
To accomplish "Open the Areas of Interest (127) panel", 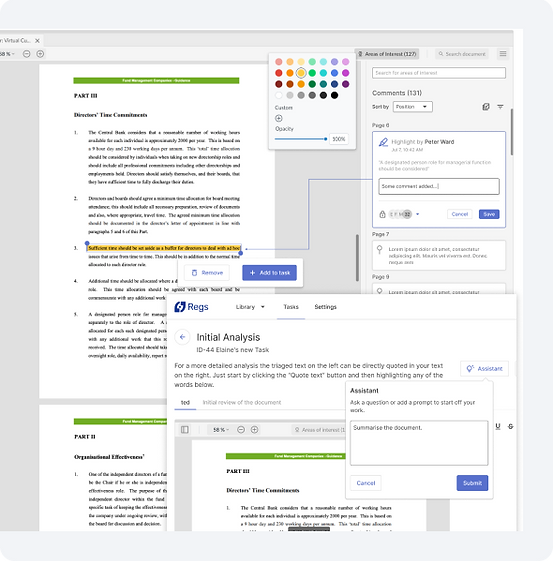I will pos(387,54).
